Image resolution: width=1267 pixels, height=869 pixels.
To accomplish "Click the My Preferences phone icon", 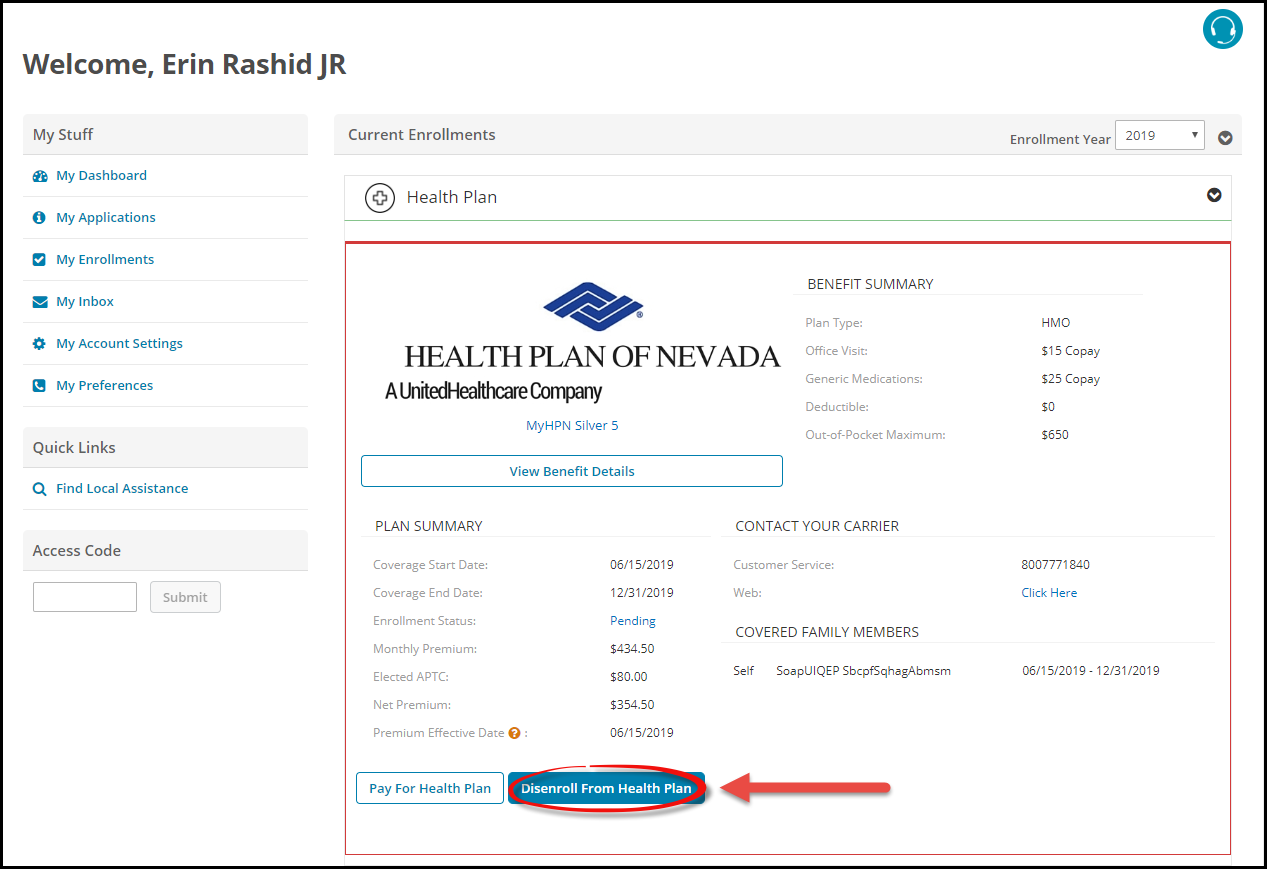I will 39,386.
